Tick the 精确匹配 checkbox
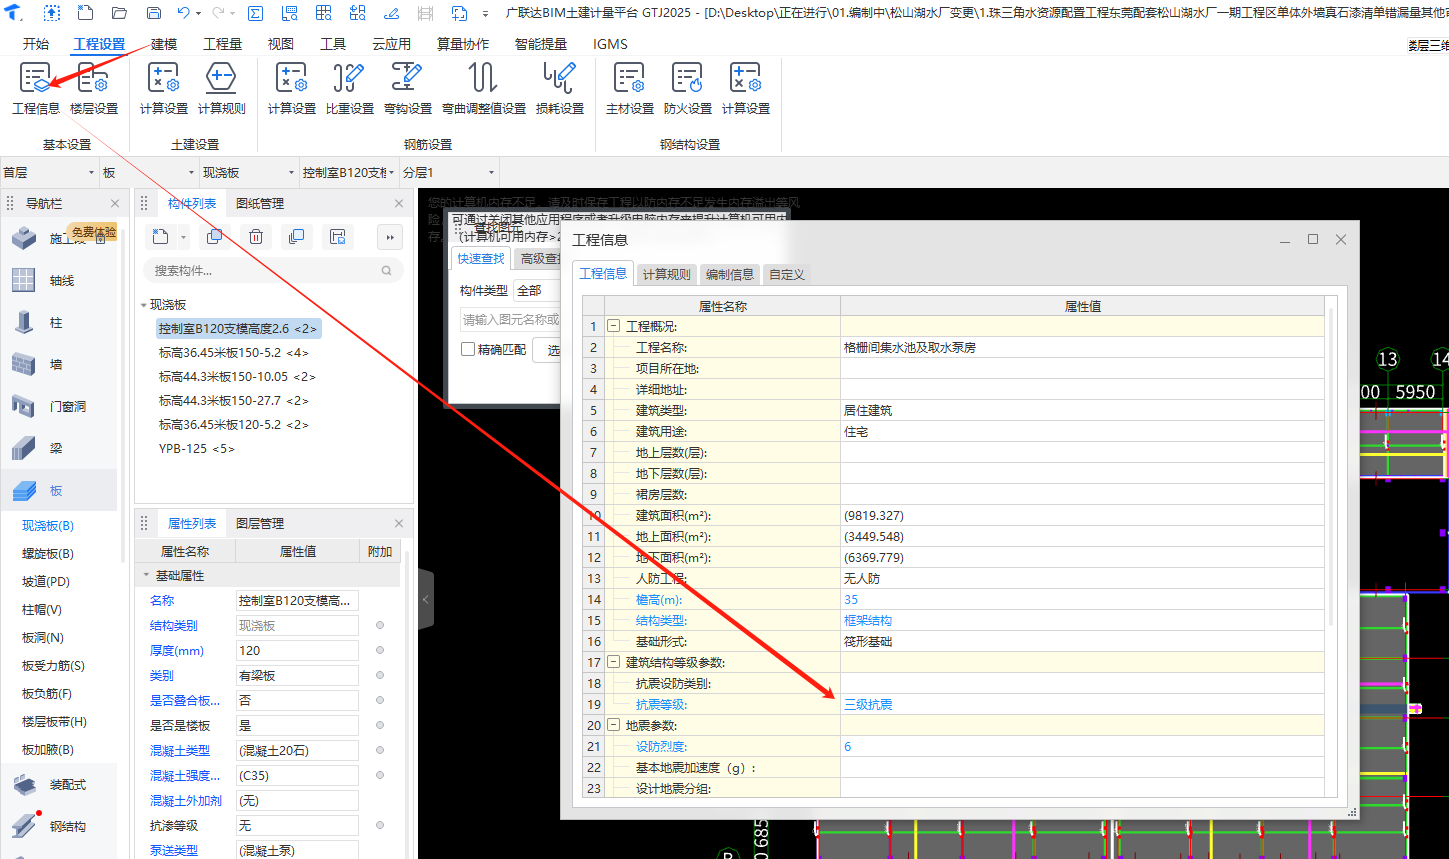Screen dimensions: 1449x859 (468, 350)
